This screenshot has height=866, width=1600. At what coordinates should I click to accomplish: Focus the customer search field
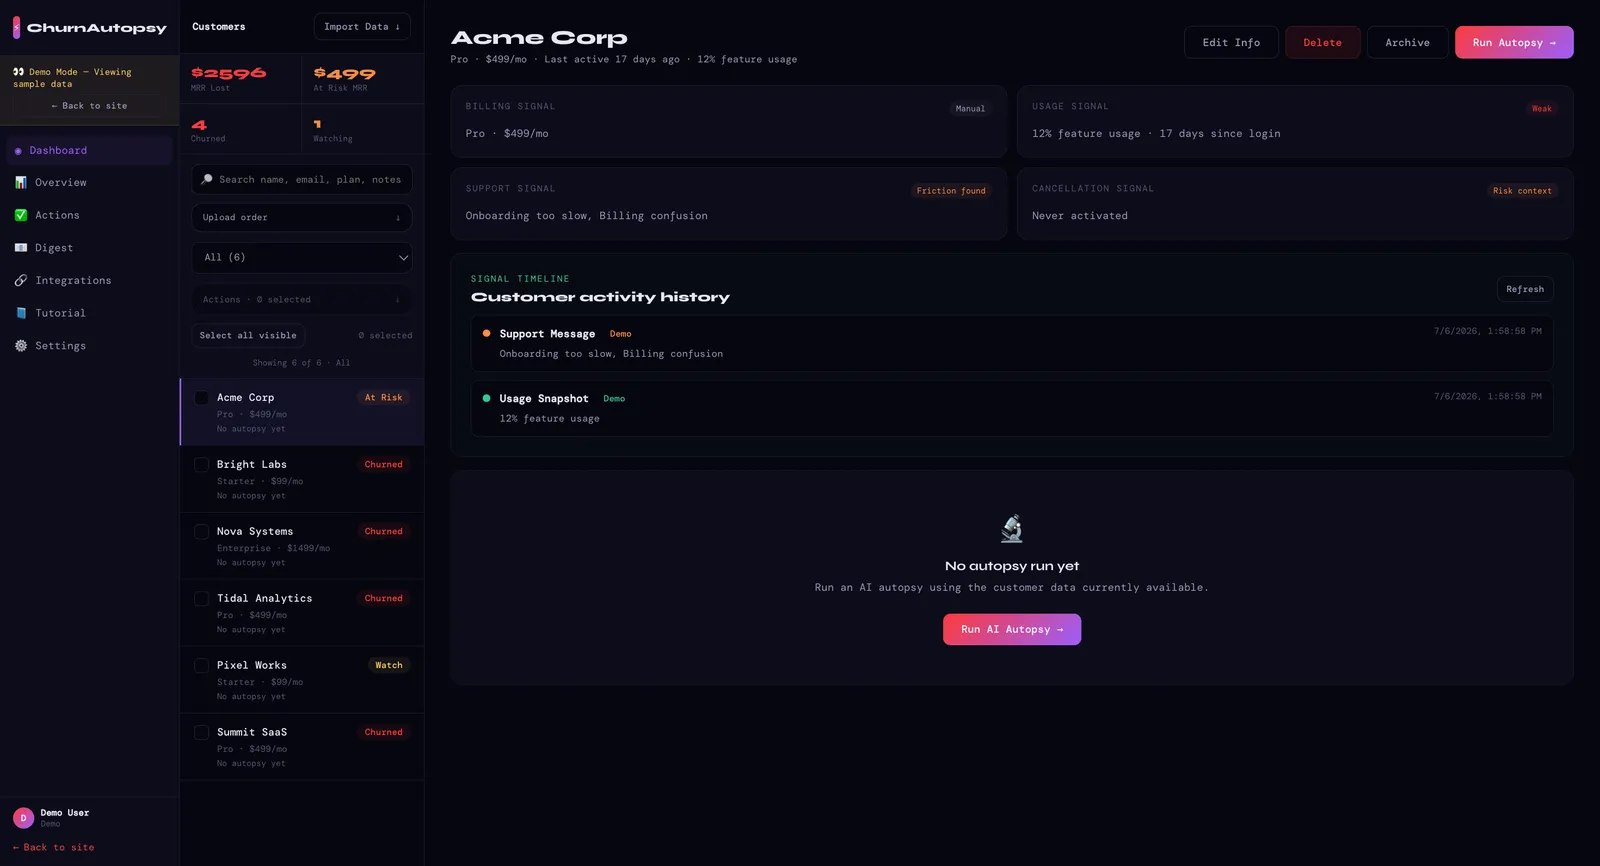click(x=301, y=180)
